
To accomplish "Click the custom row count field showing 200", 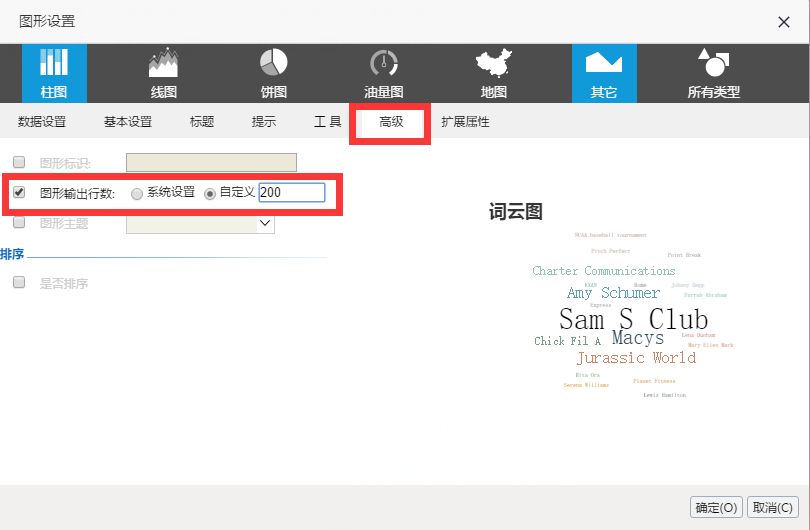I will pos(292,192).
